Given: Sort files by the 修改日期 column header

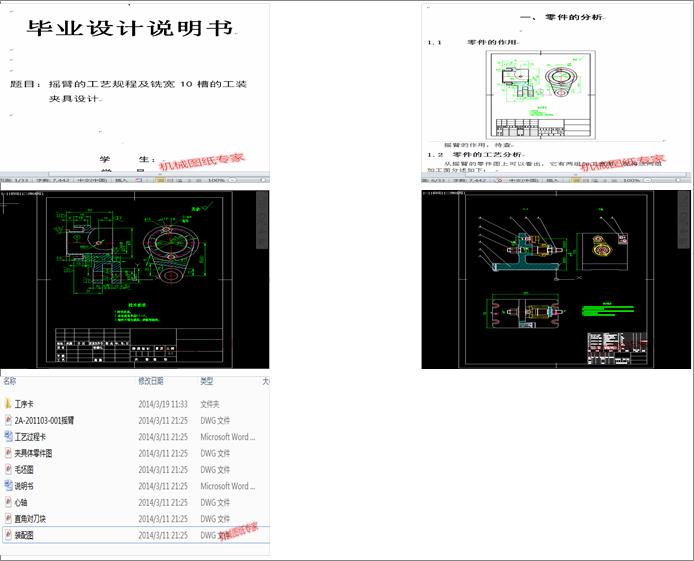Looking at the screenshot, I should [x=151, y=380].
